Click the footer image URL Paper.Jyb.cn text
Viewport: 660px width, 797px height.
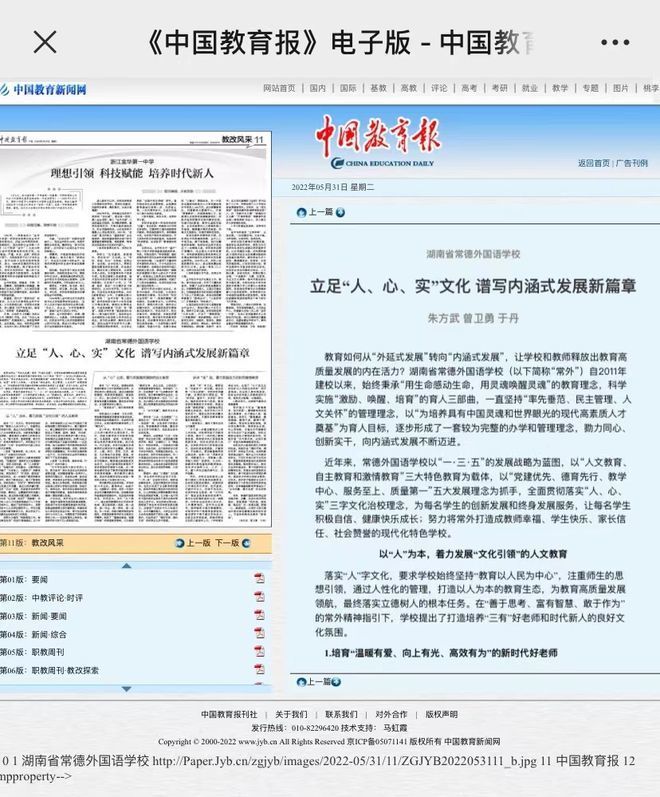pyautogui.click(x=344, y=761)
